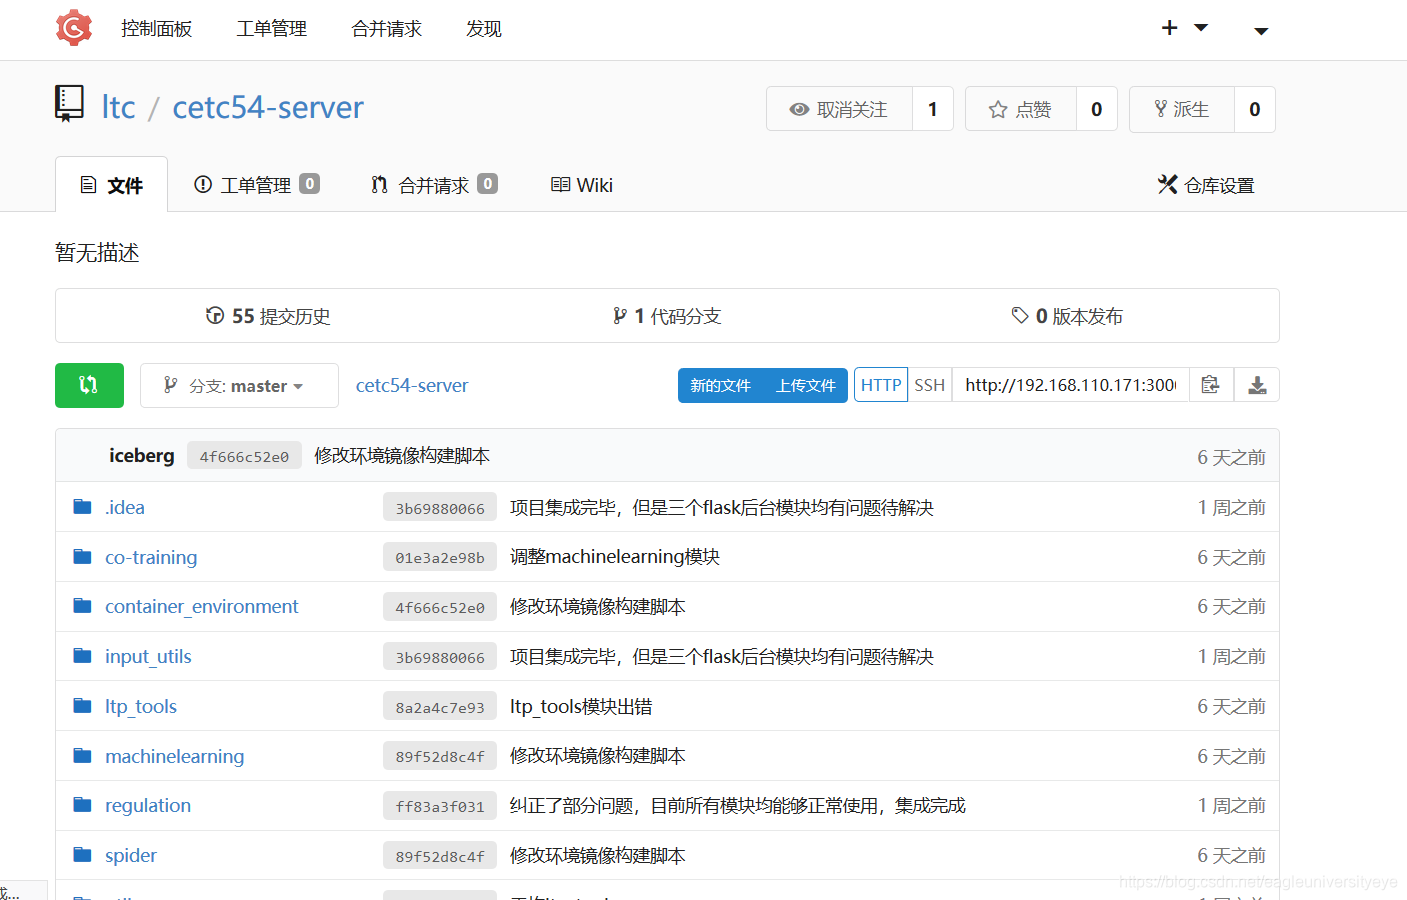Image resolution: width=1407 pixels, height=900 pixels.
Task: Switch to the 文件 tab
Action: click(111, 185)
